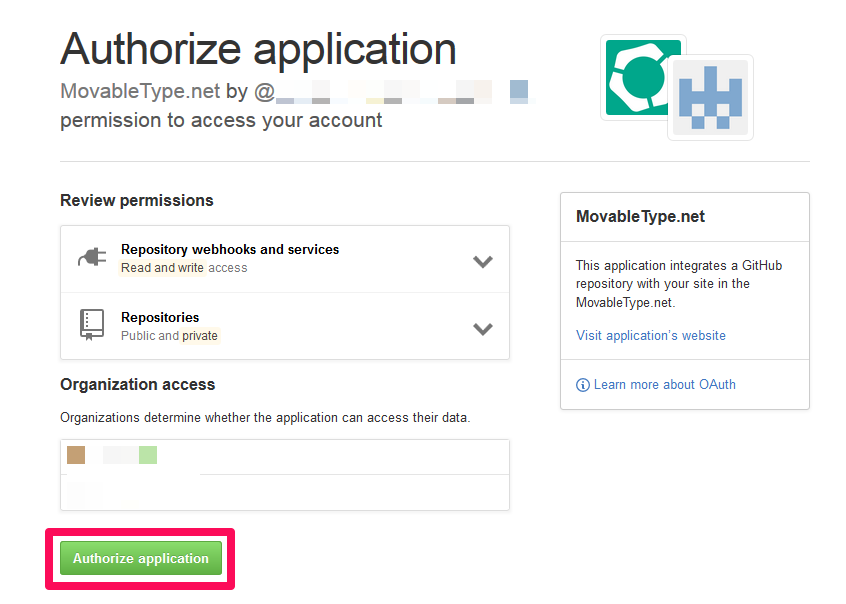
Task: Expand Repository webhooks and services permission
Action: (x=483, y=261)
